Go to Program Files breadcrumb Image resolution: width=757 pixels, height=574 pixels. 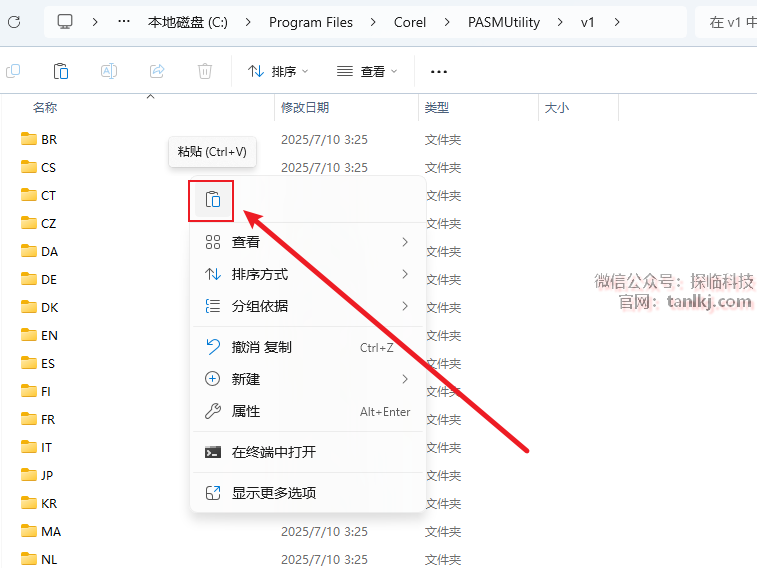311,22
